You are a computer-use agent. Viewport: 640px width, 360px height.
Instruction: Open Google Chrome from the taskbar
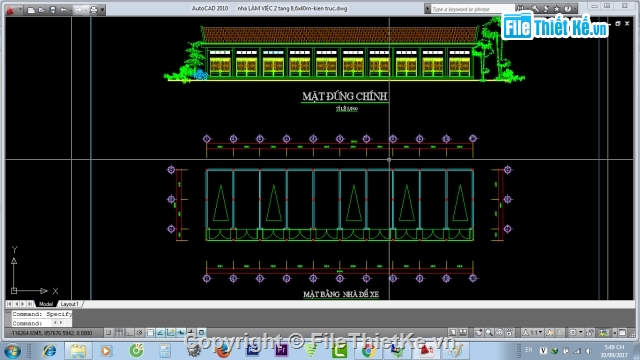(x=368, y=351)
